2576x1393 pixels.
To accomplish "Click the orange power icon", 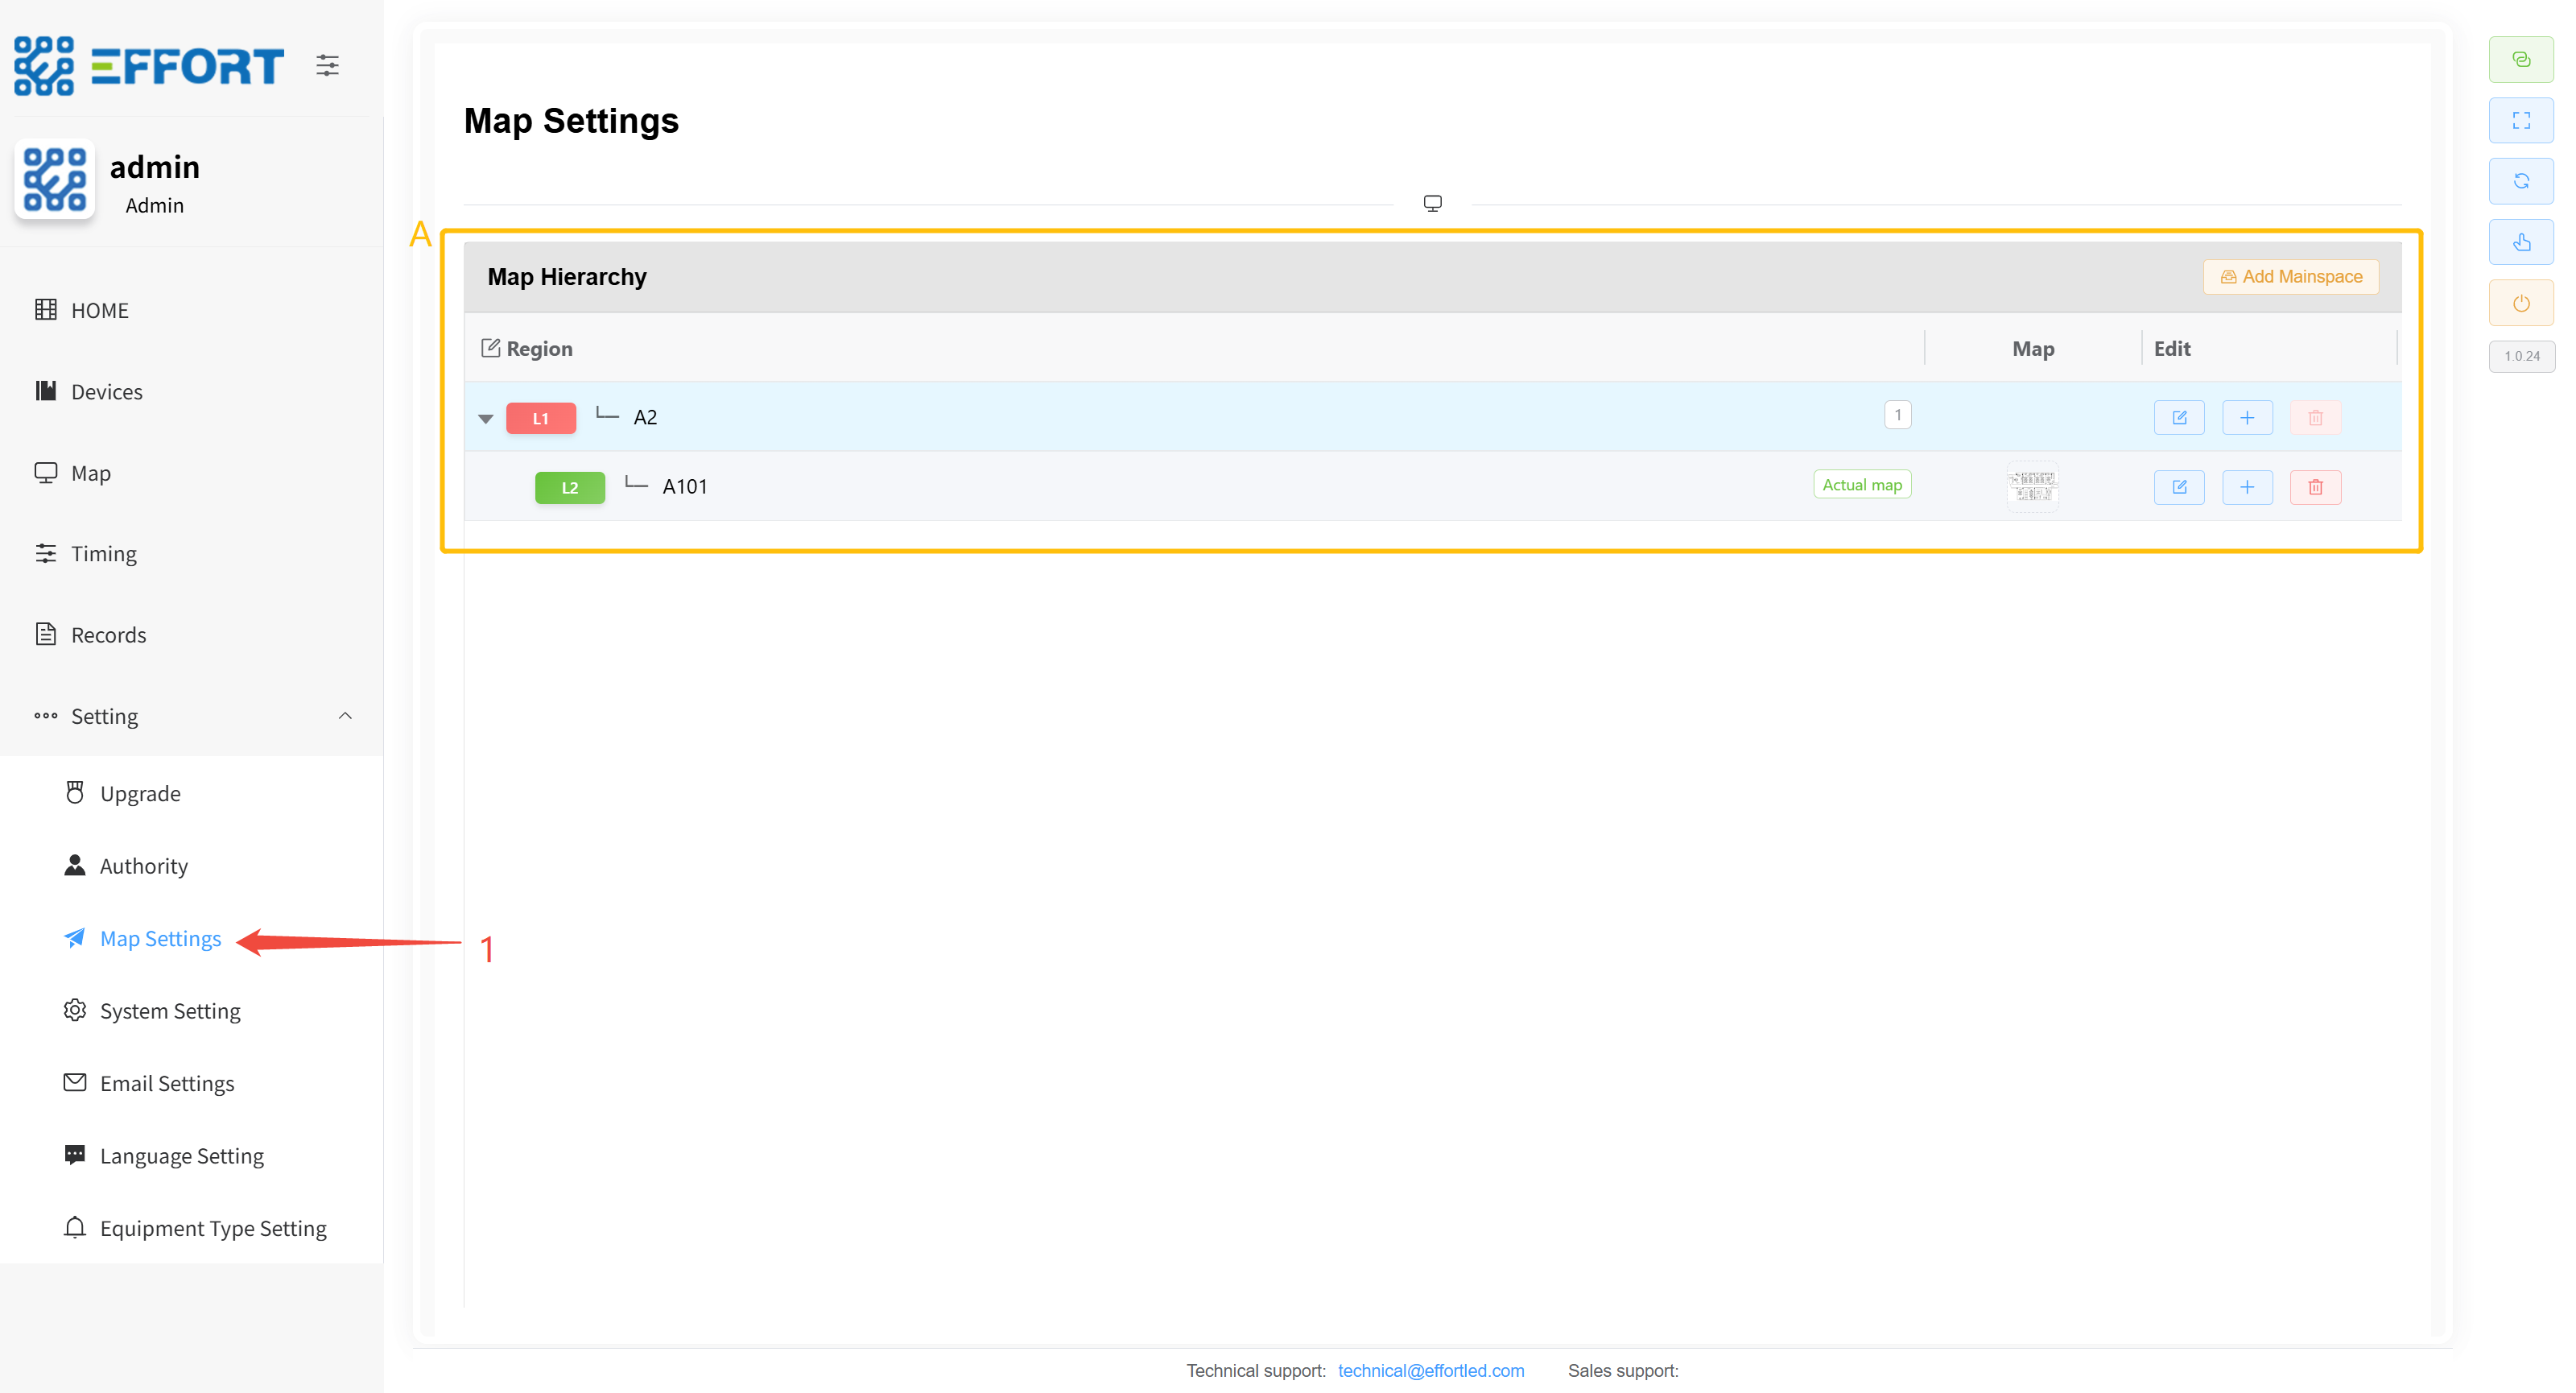I will point(2521,303).
